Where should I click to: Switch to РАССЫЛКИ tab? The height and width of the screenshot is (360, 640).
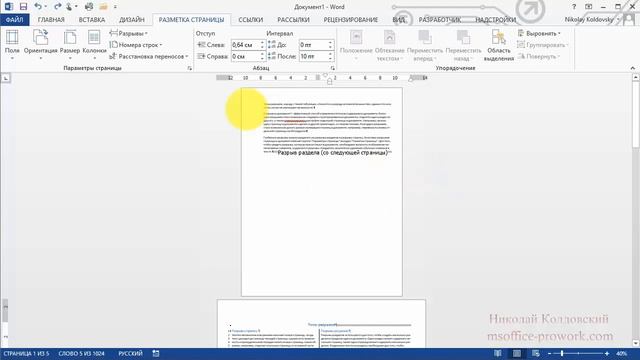293,20
